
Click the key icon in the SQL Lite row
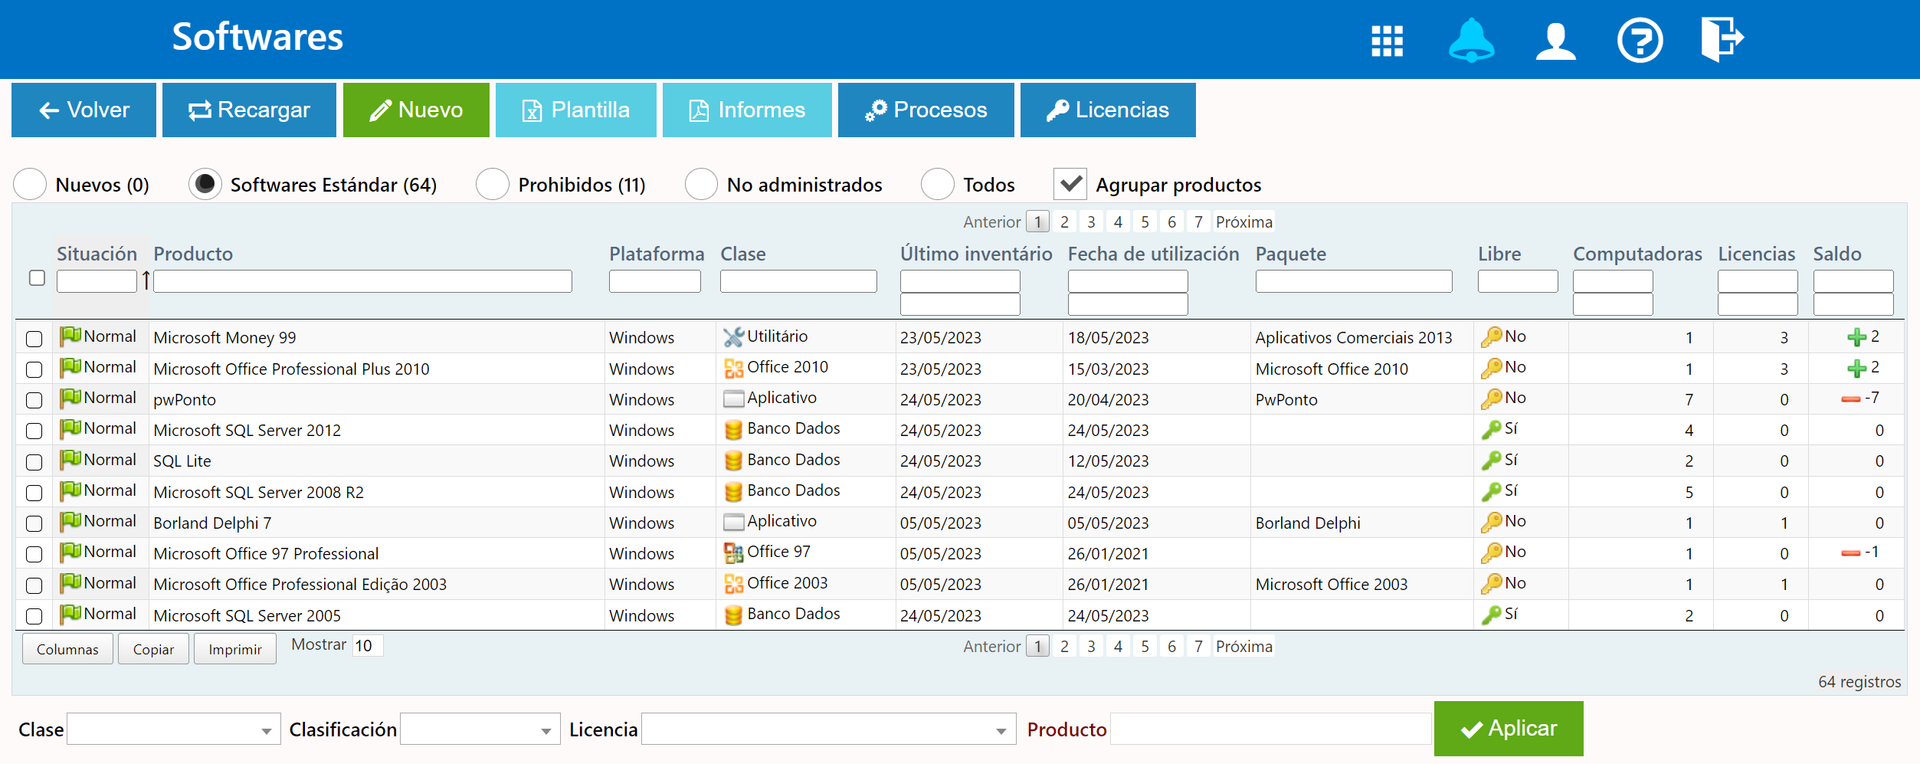coord(1491,461)
